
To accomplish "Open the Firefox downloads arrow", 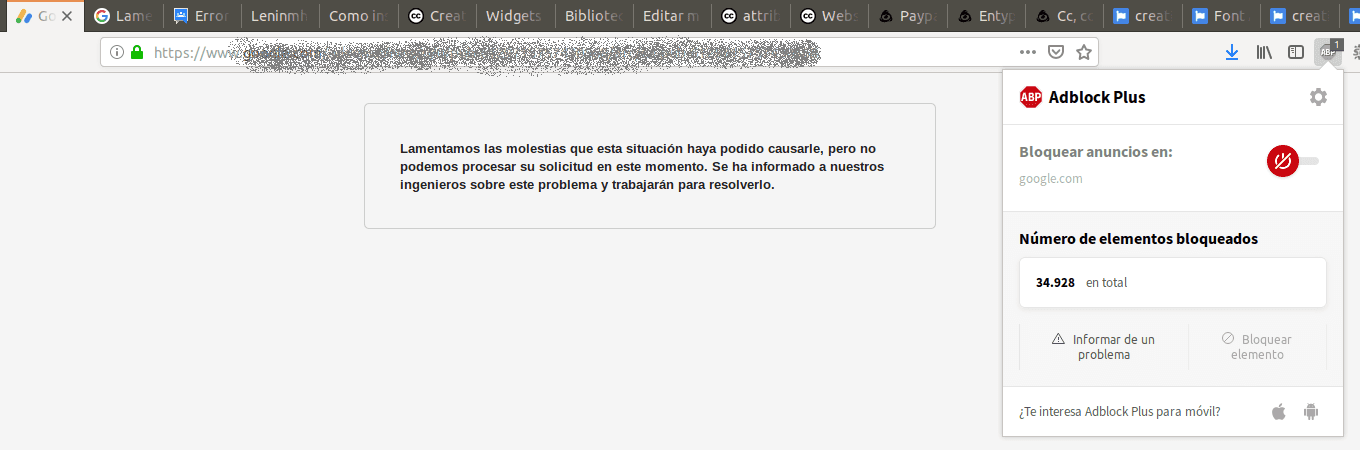I will click(x=1232, y=52).
